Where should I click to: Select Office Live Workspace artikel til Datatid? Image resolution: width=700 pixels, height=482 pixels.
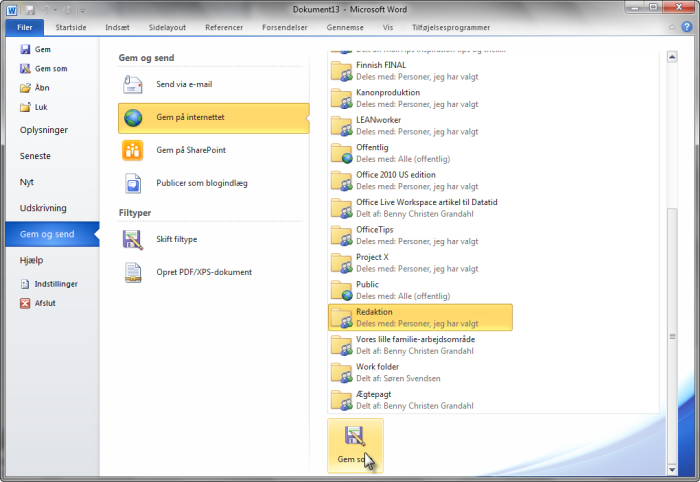click(420, 208)
